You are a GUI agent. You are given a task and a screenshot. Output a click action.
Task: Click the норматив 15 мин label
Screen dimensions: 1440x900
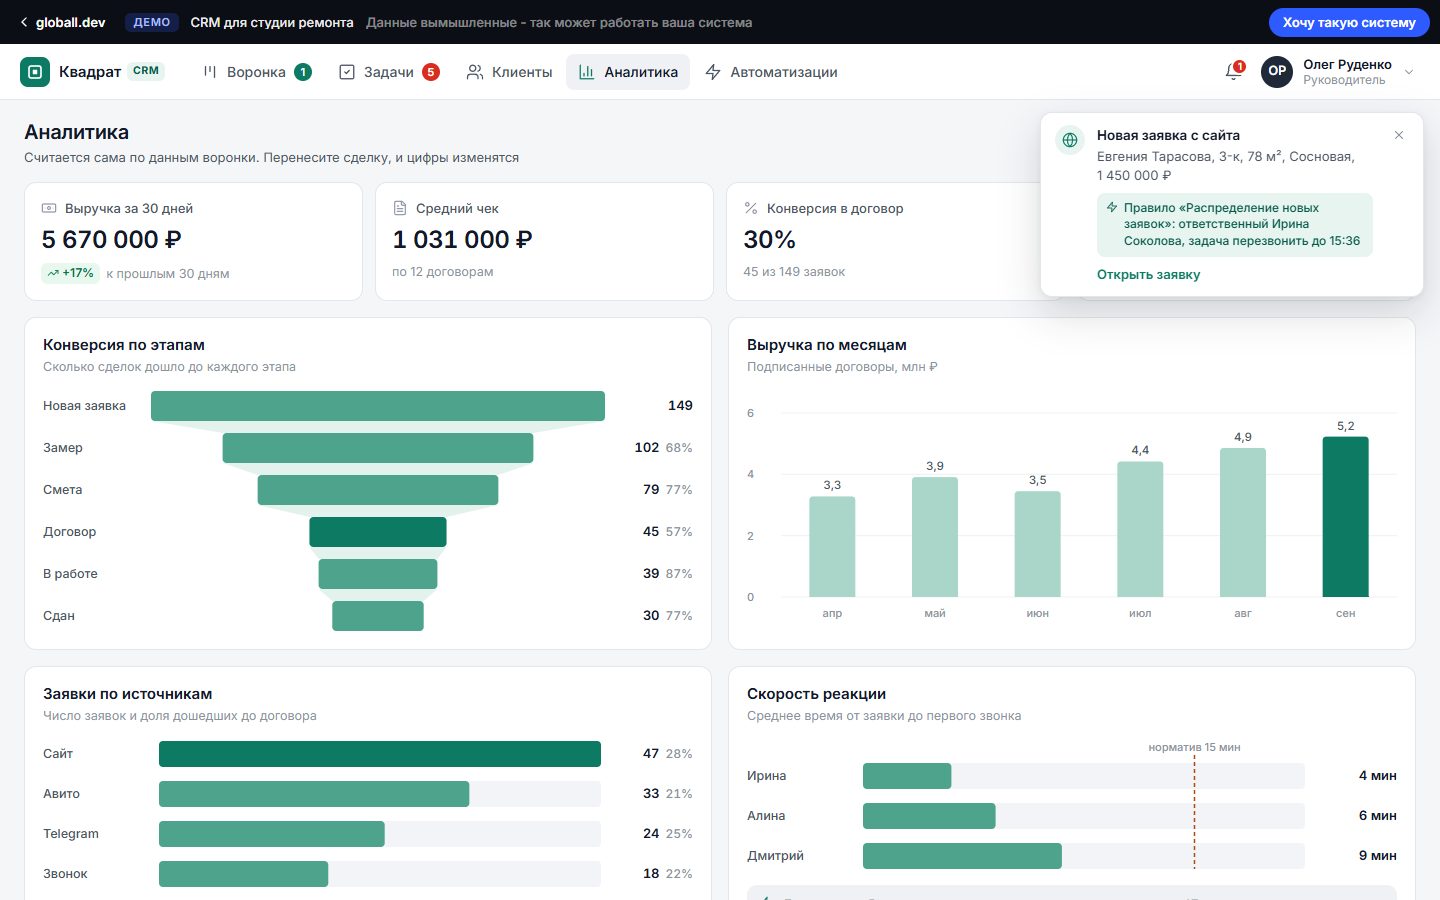click(x=1194, y=747)
